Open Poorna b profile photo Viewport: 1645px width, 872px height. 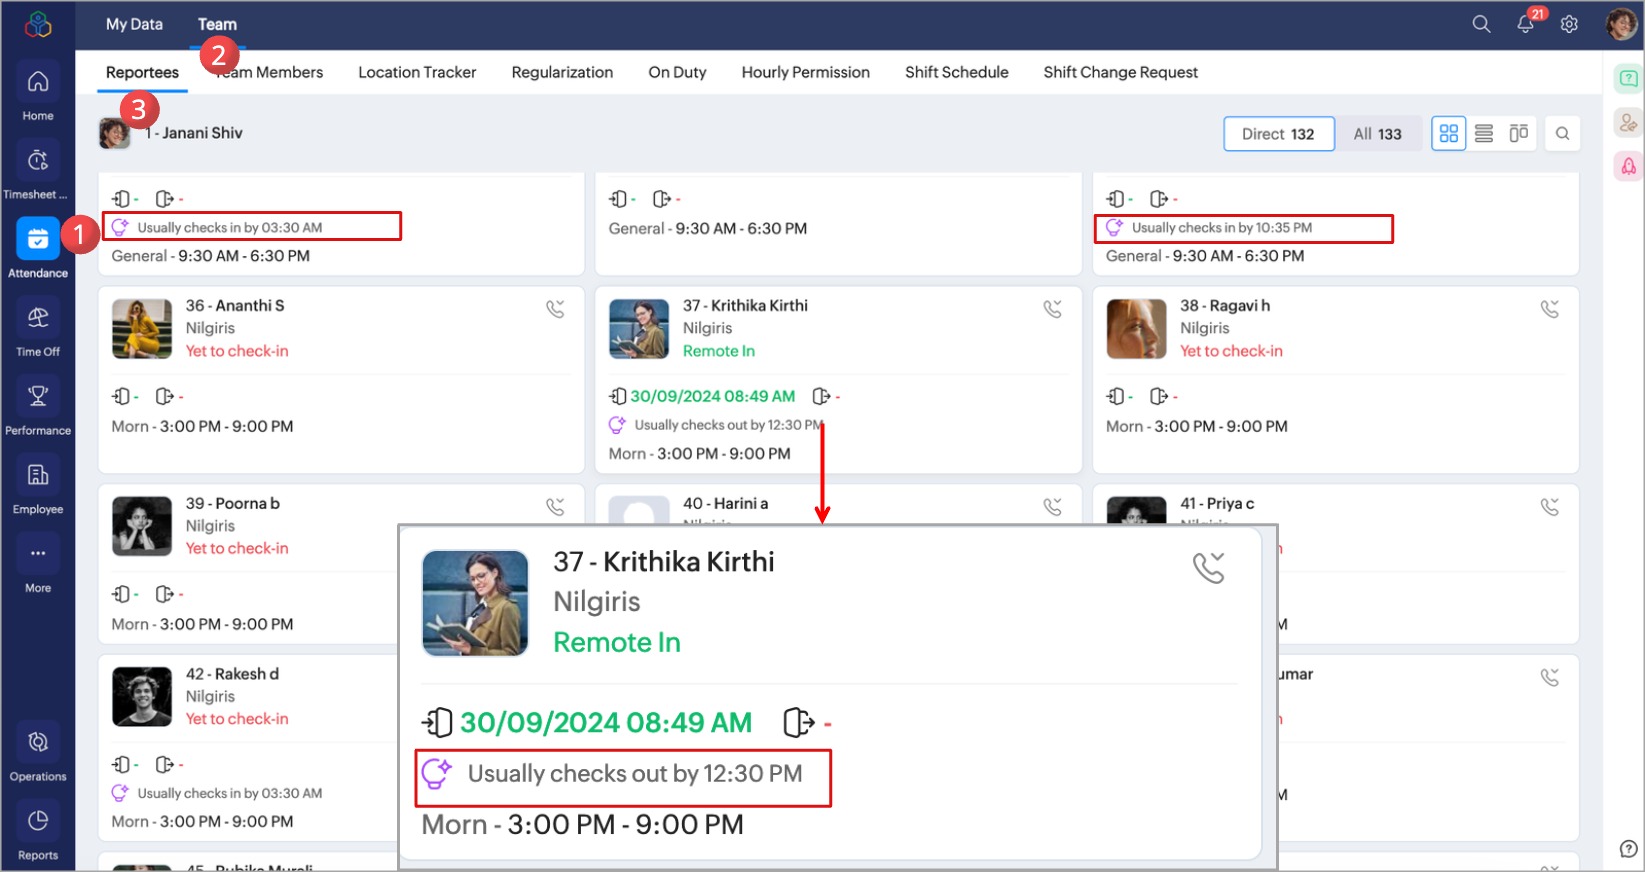pos(142,526)
